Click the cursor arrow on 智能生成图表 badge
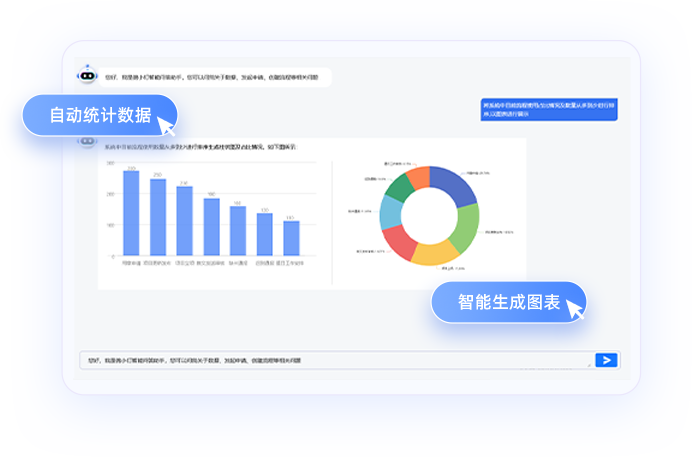Screen dimensions: 692x457 point(575,311)
